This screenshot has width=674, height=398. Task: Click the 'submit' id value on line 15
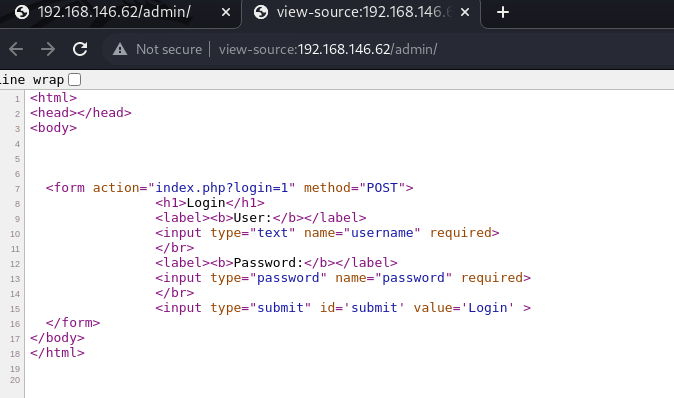coord(374,308)
